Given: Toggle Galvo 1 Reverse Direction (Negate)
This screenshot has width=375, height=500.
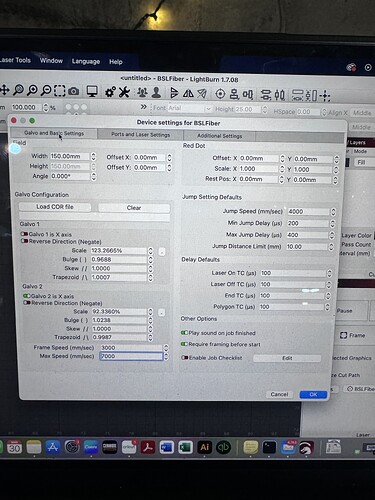Looking at the screenshot, I should (x=24, y=241).
